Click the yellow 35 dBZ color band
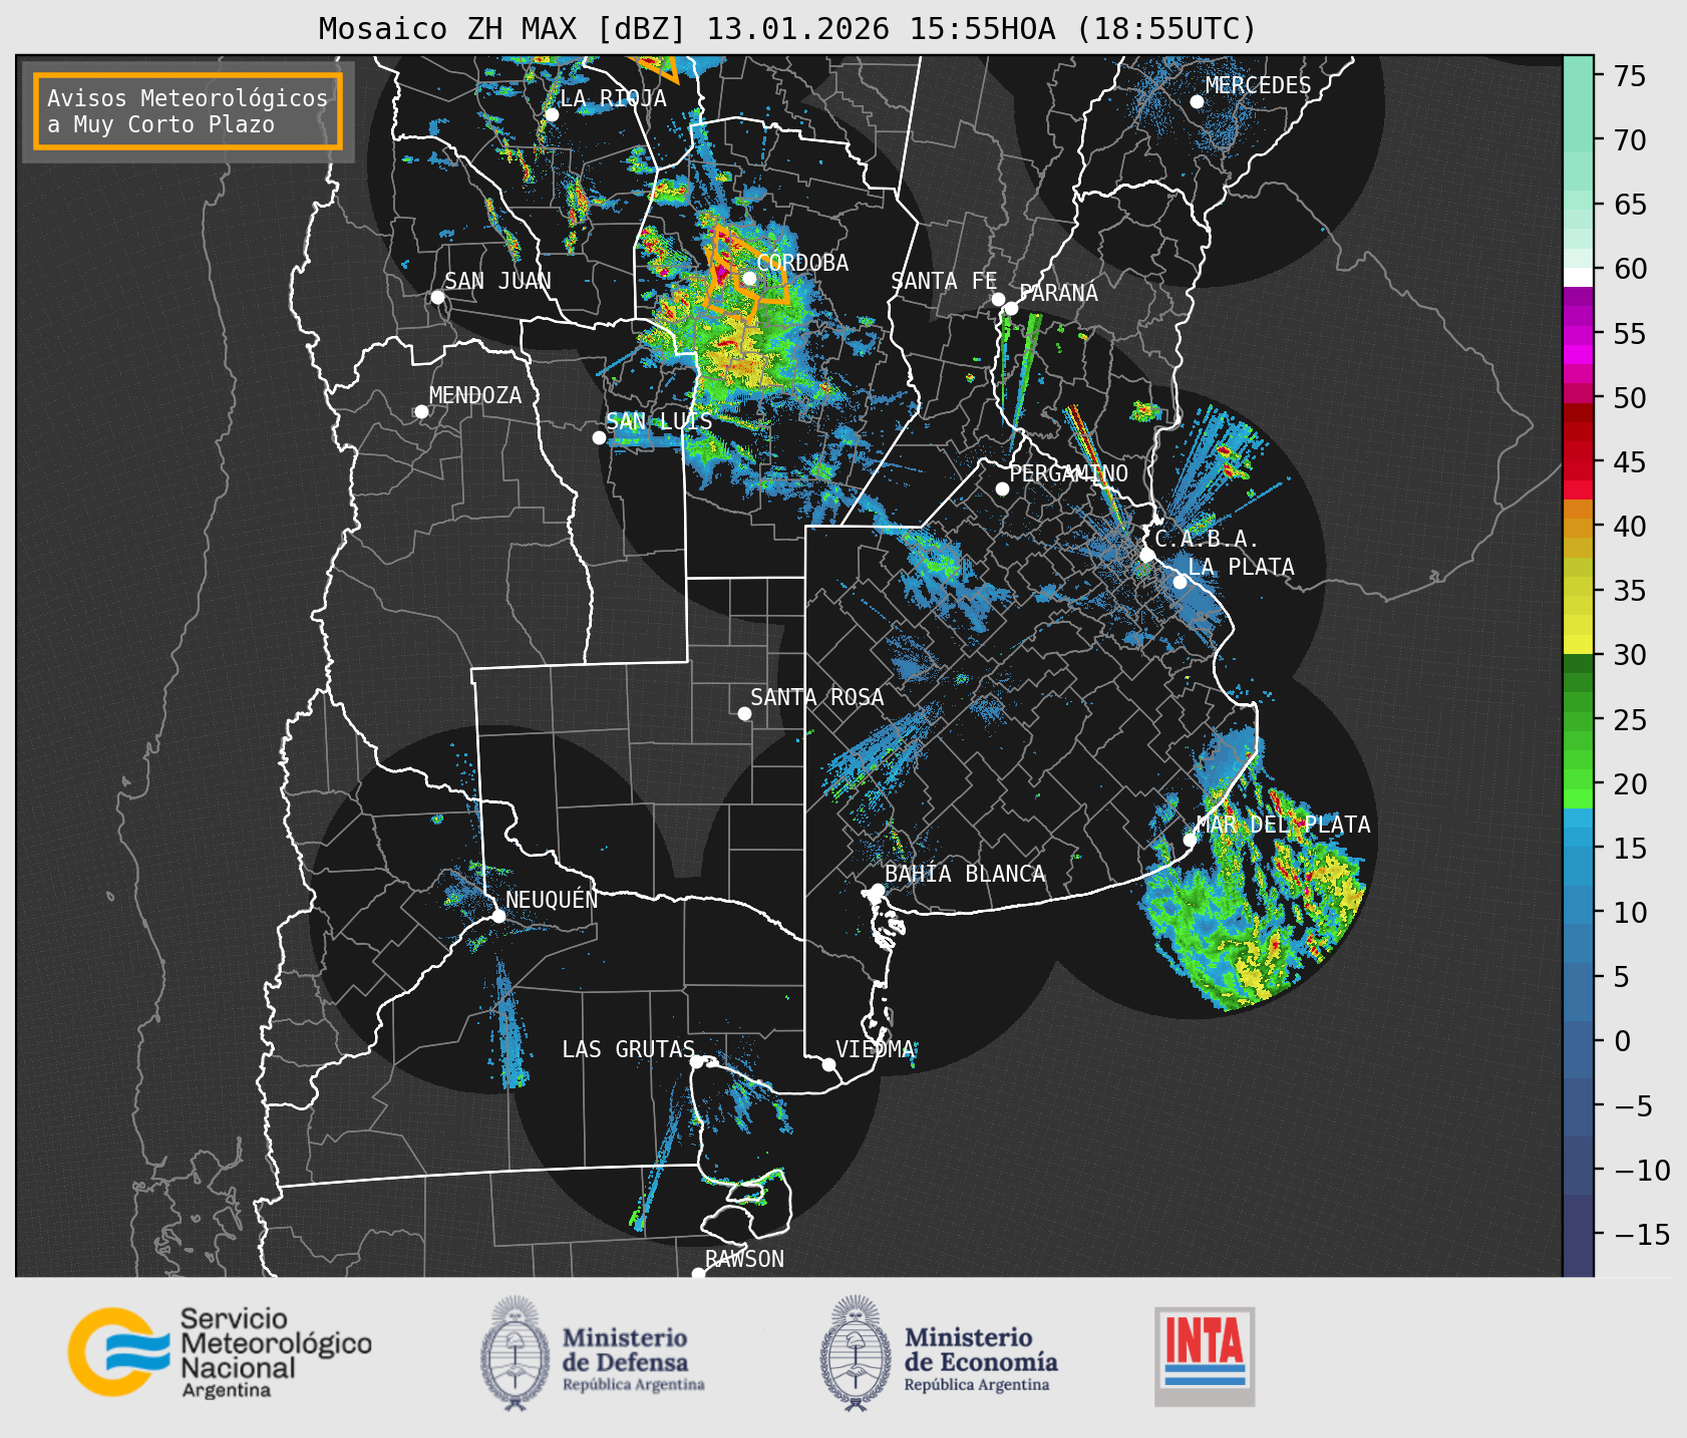Screen dimensions: 1687x1438 [x=1577, y=591]
